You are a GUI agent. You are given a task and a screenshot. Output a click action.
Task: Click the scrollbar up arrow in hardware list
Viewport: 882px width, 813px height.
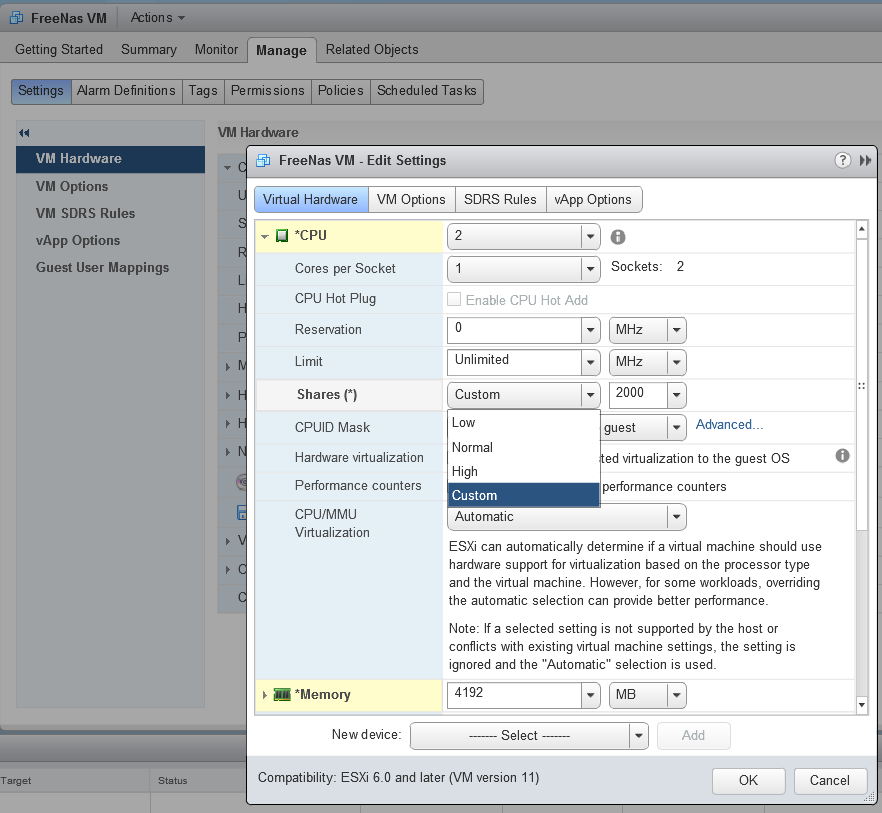coord(861,229)
